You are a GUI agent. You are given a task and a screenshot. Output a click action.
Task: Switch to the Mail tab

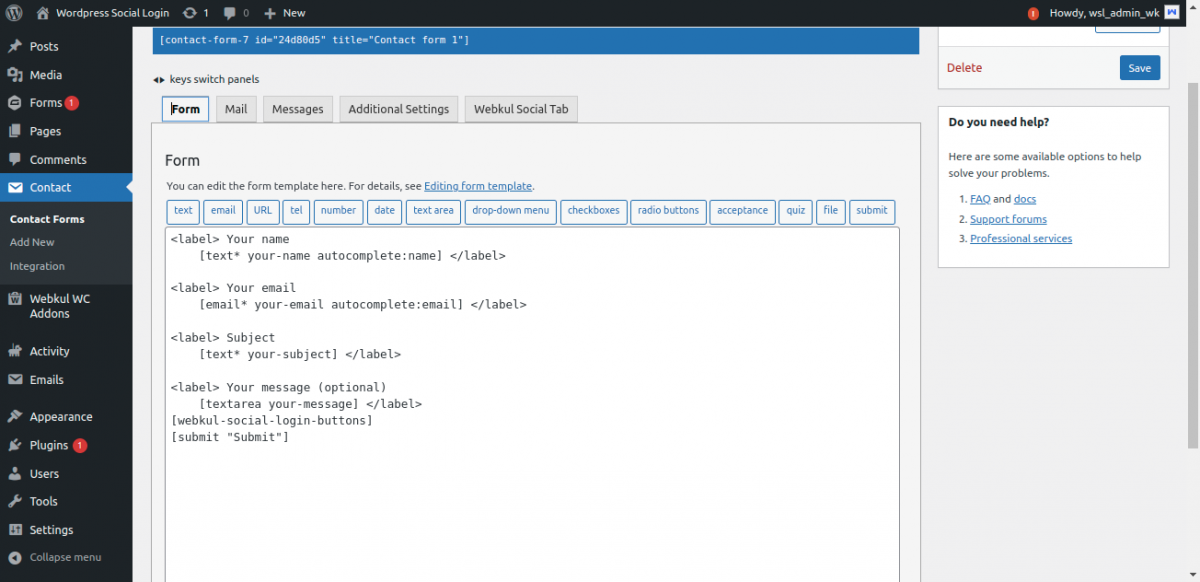click(x=236, y=109)
